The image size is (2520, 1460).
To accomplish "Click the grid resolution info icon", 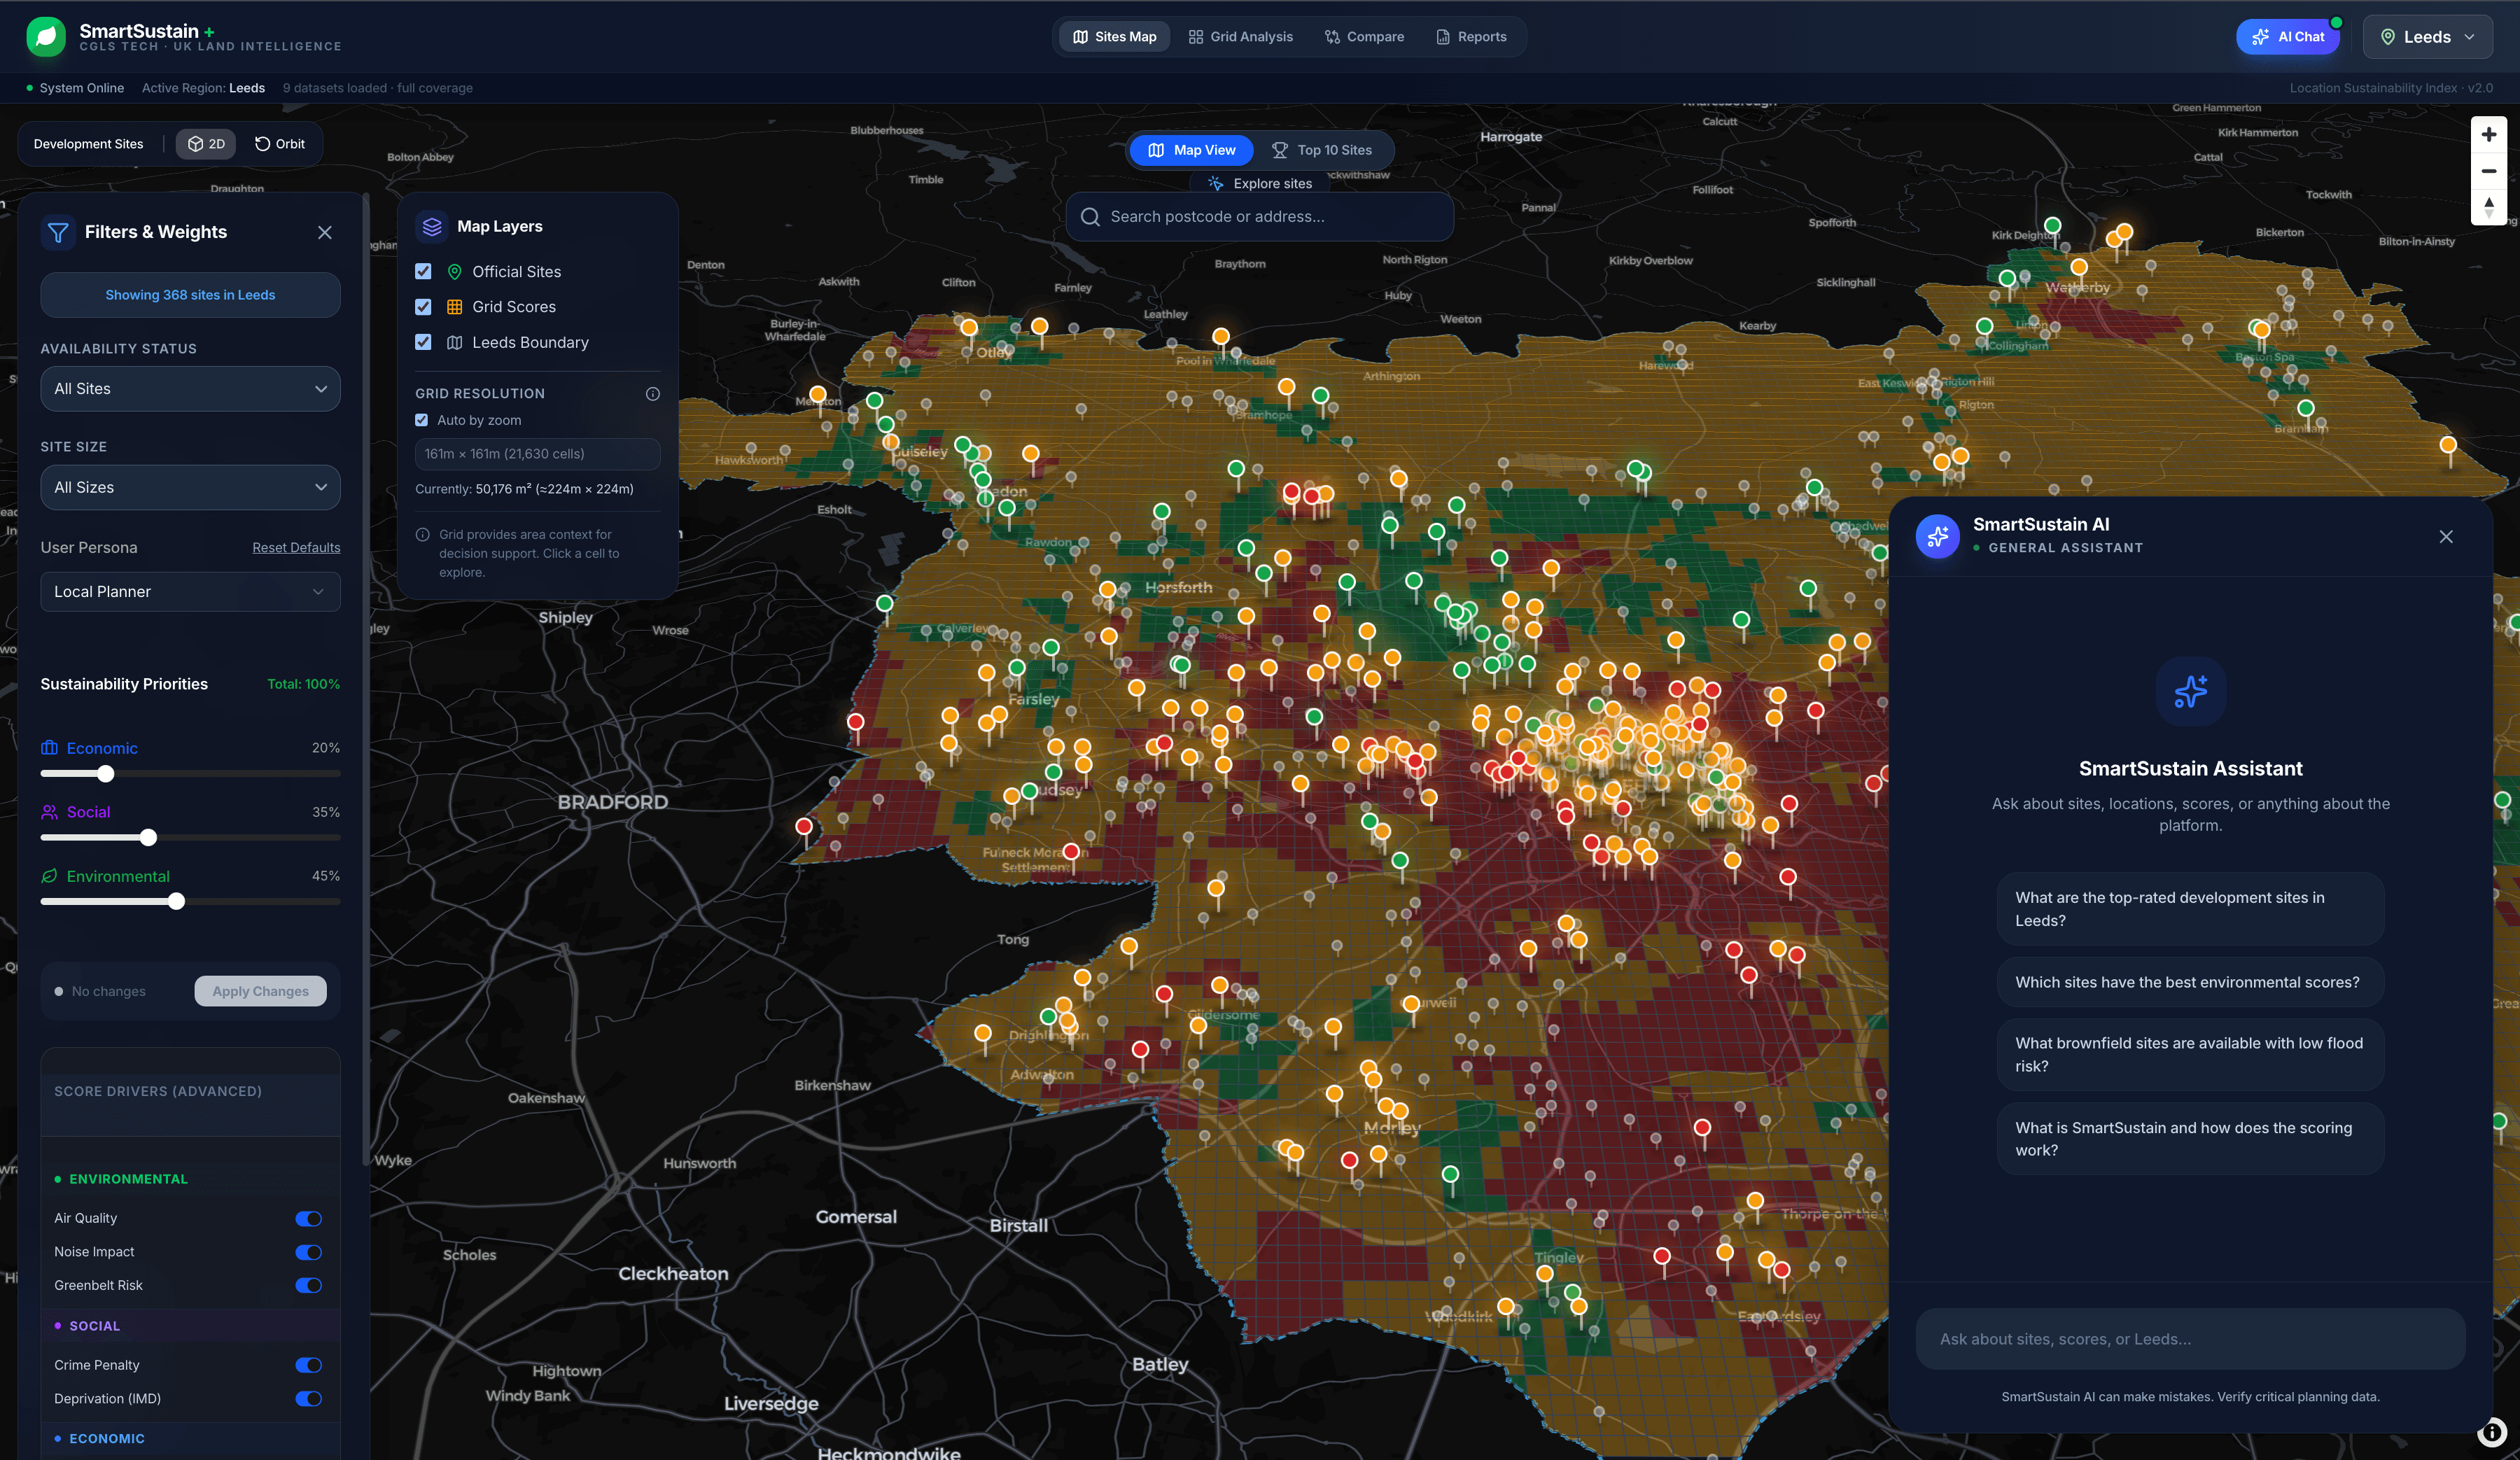I will click(652, 394).
